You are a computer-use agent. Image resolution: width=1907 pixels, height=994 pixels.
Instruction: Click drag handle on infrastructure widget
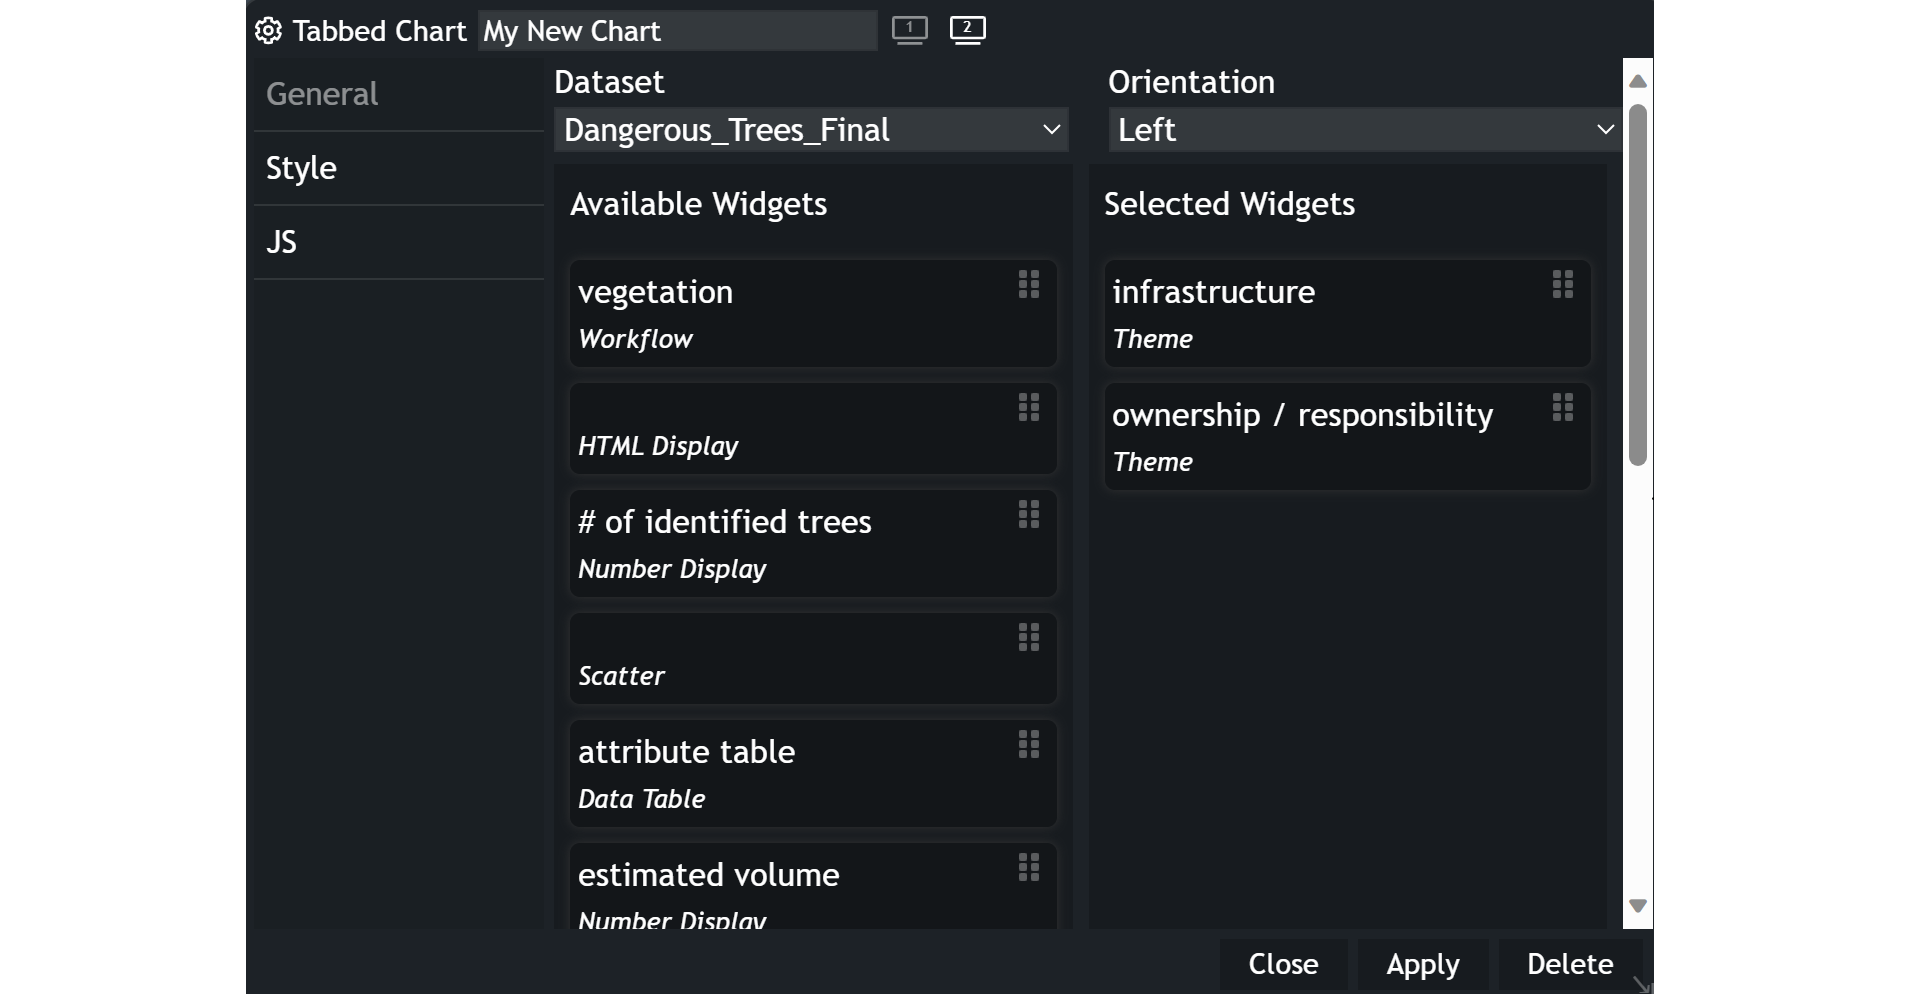coord(1563,285)
